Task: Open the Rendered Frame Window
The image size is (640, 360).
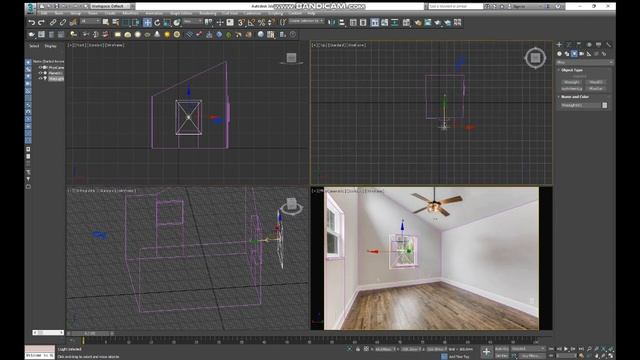Action: click(x=427, y=22)
